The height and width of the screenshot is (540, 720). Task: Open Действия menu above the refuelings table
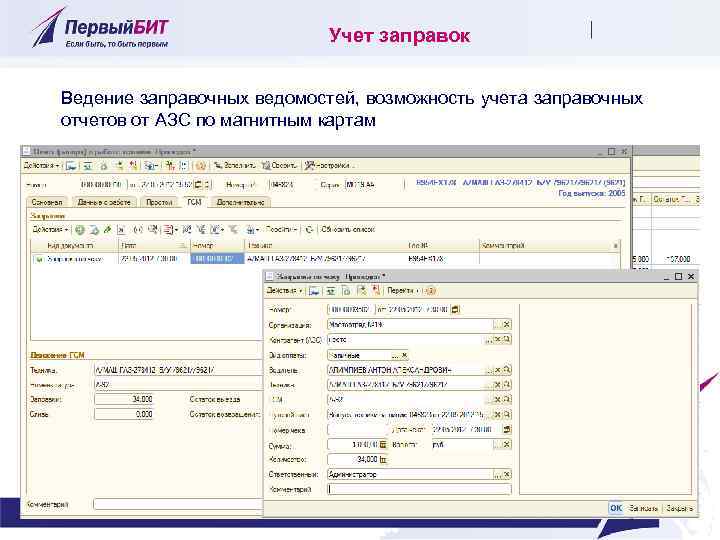click(50, 229)
